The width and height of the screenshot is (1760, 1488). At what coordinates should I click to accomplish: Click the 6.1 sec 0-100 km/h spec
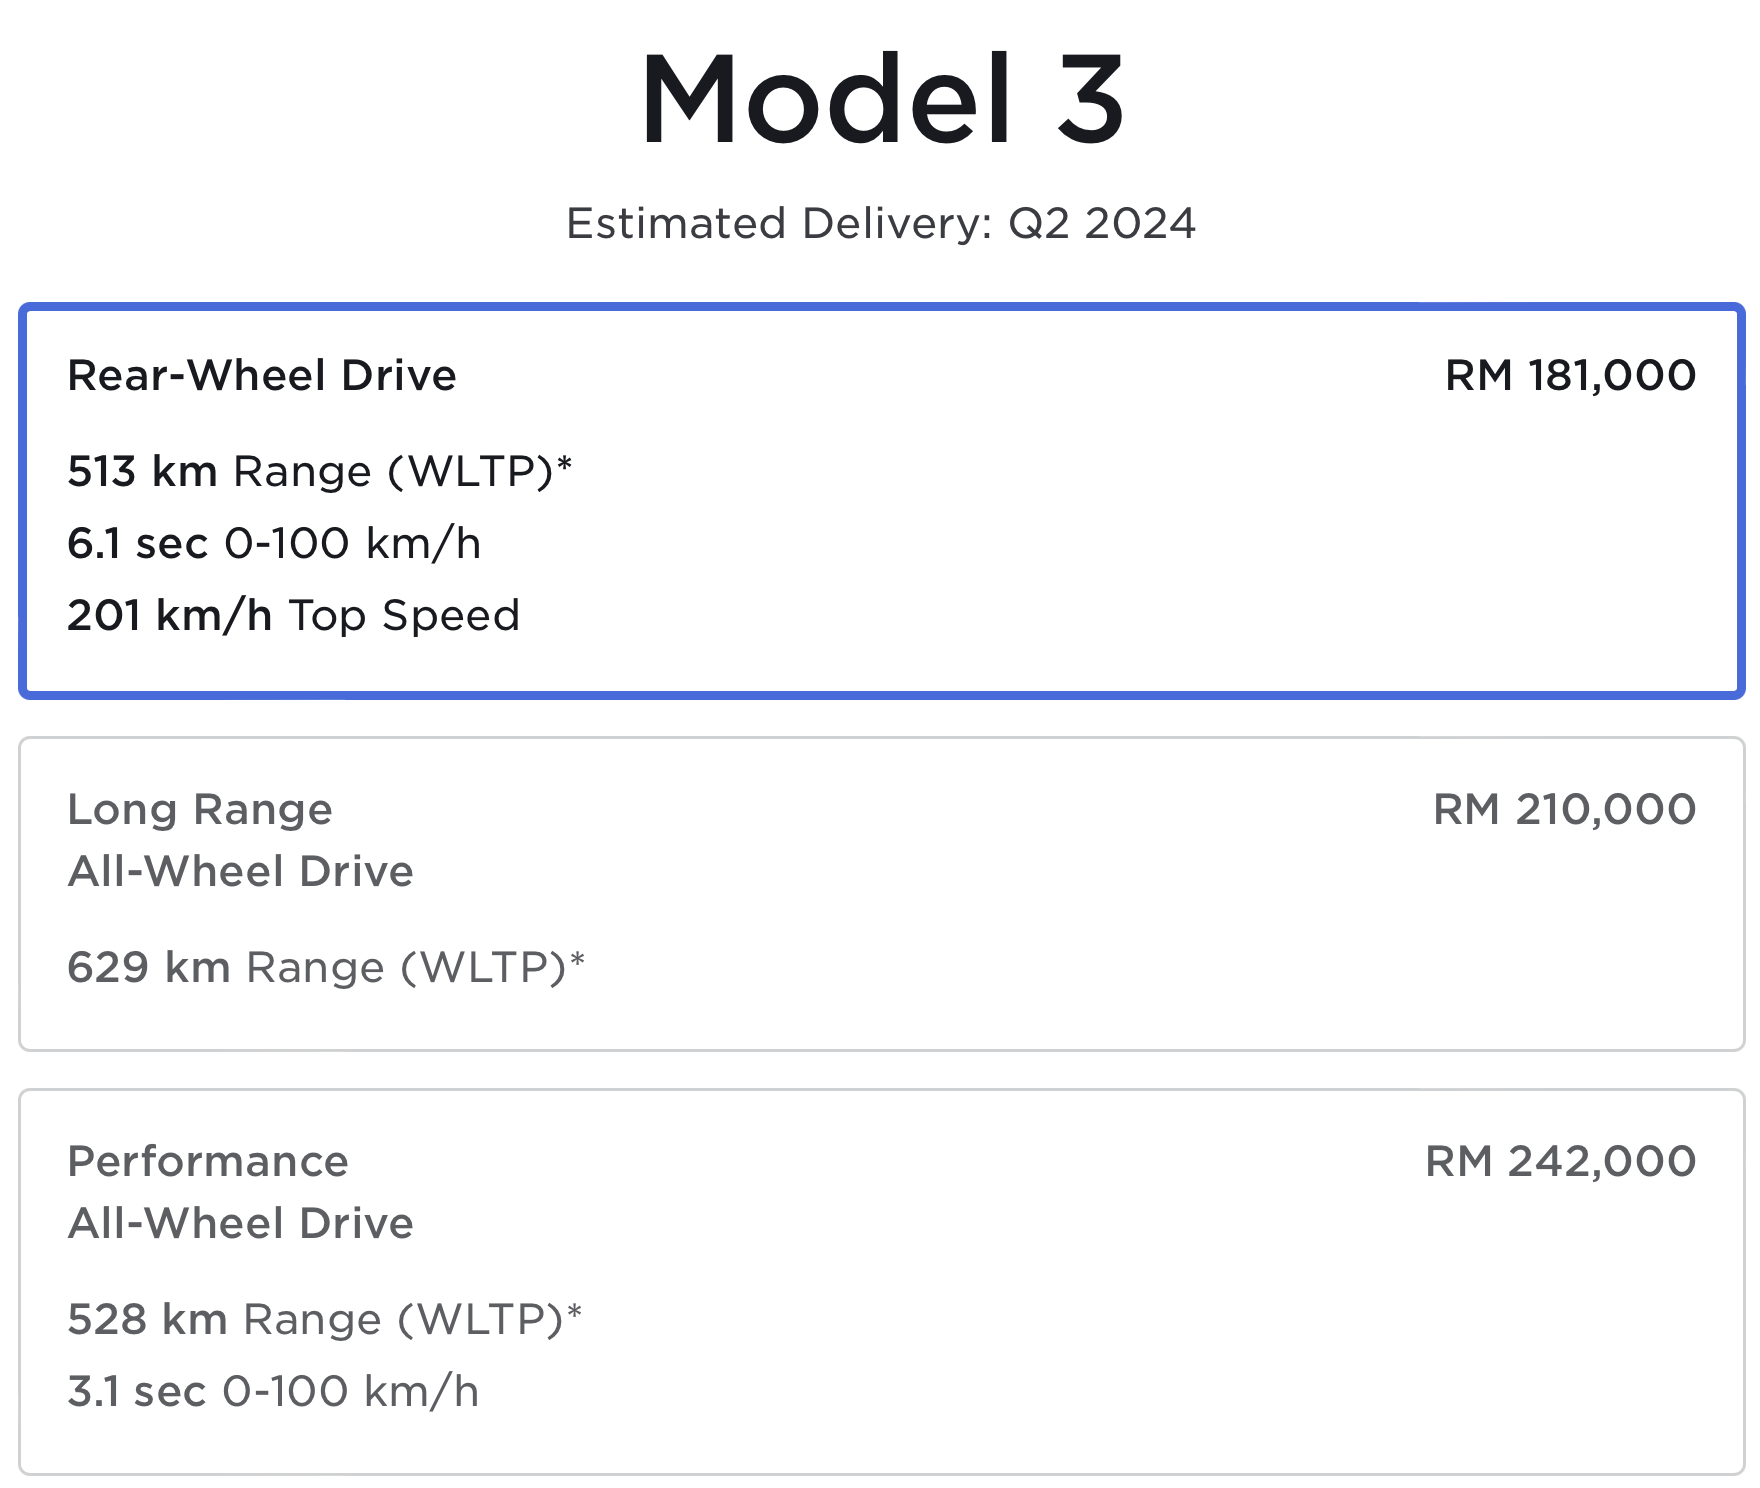tap(274, 543)
